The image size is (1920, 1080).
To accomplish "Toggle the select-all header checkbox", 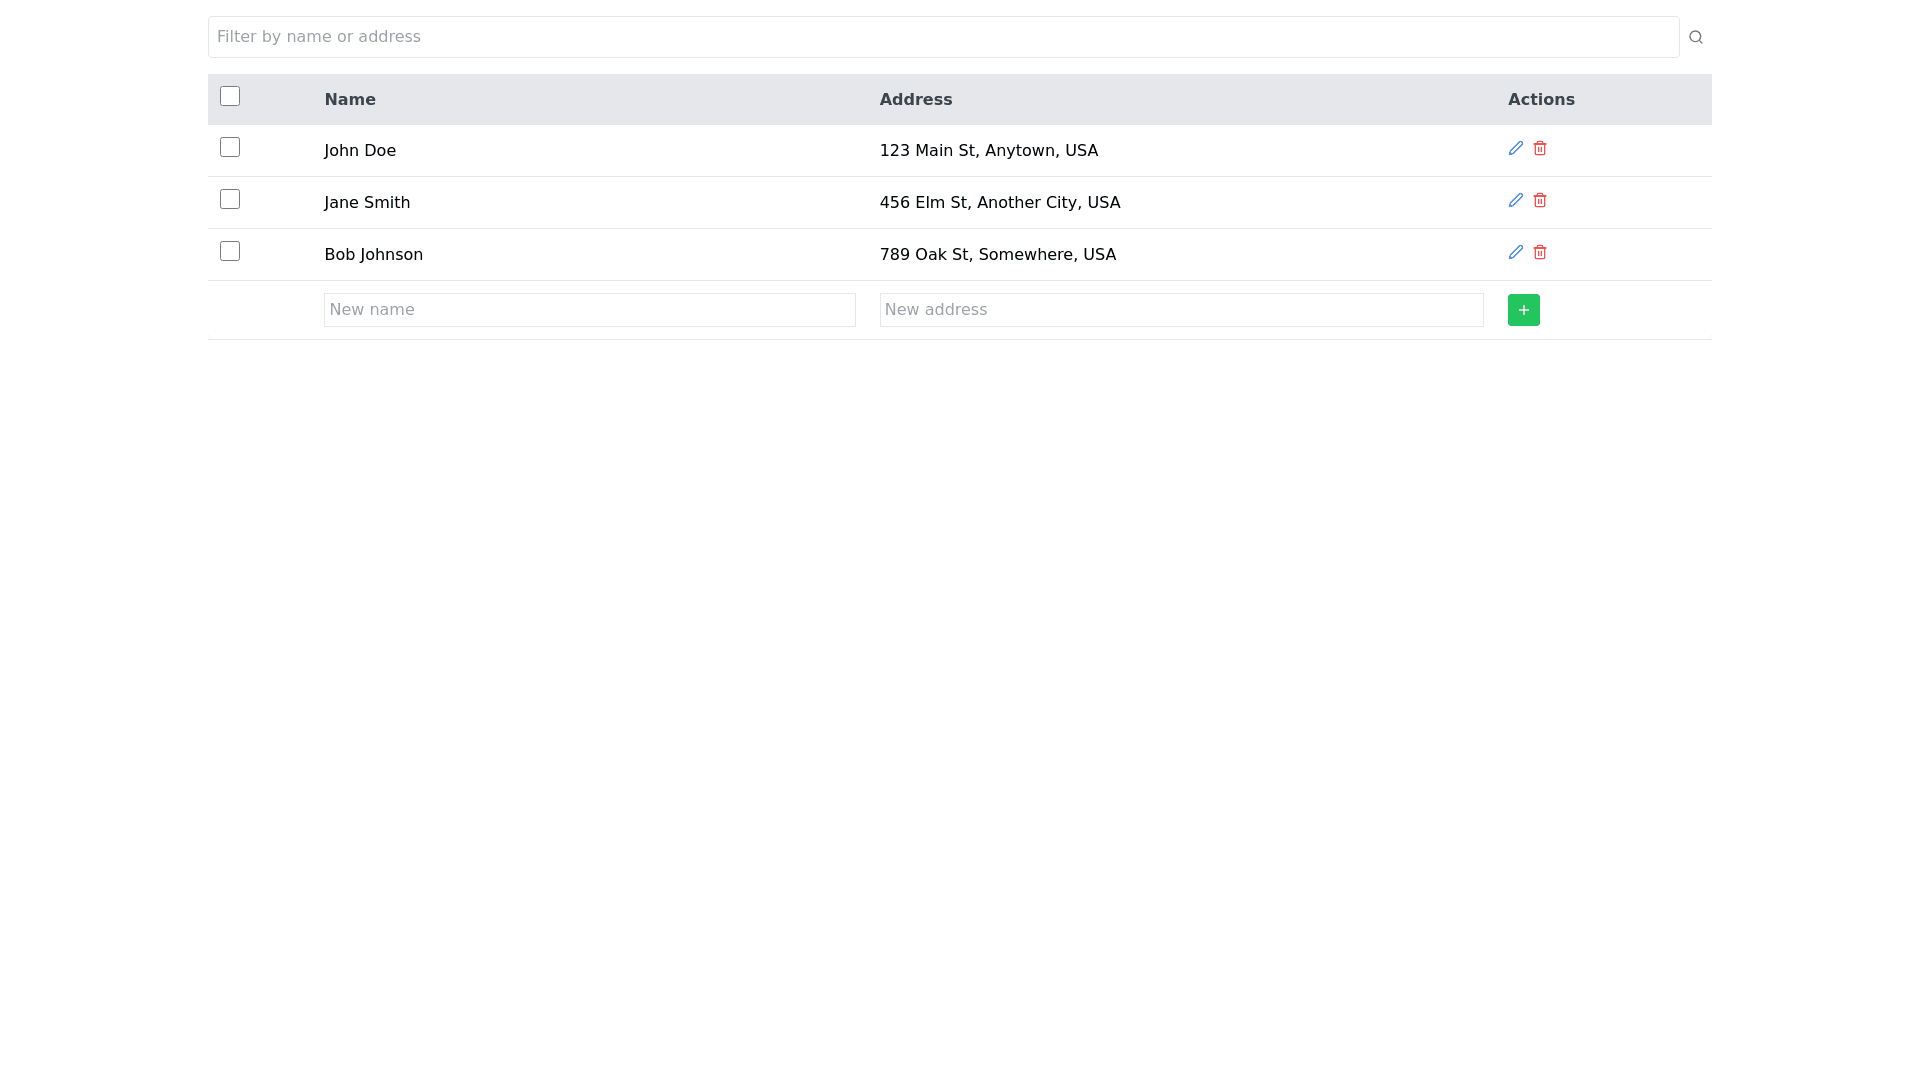I will point(230,96).
